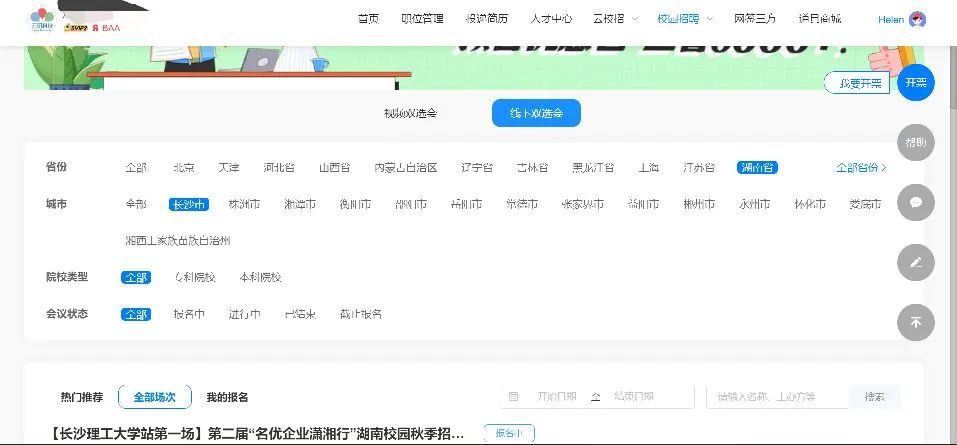
Task: Click the back-to-top arrow icon
Action: 915,322
